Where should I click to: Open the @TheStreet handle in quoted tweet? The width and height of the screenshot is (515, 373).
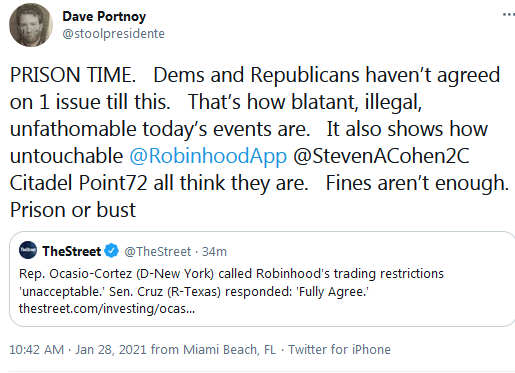[x=157, y=251]
